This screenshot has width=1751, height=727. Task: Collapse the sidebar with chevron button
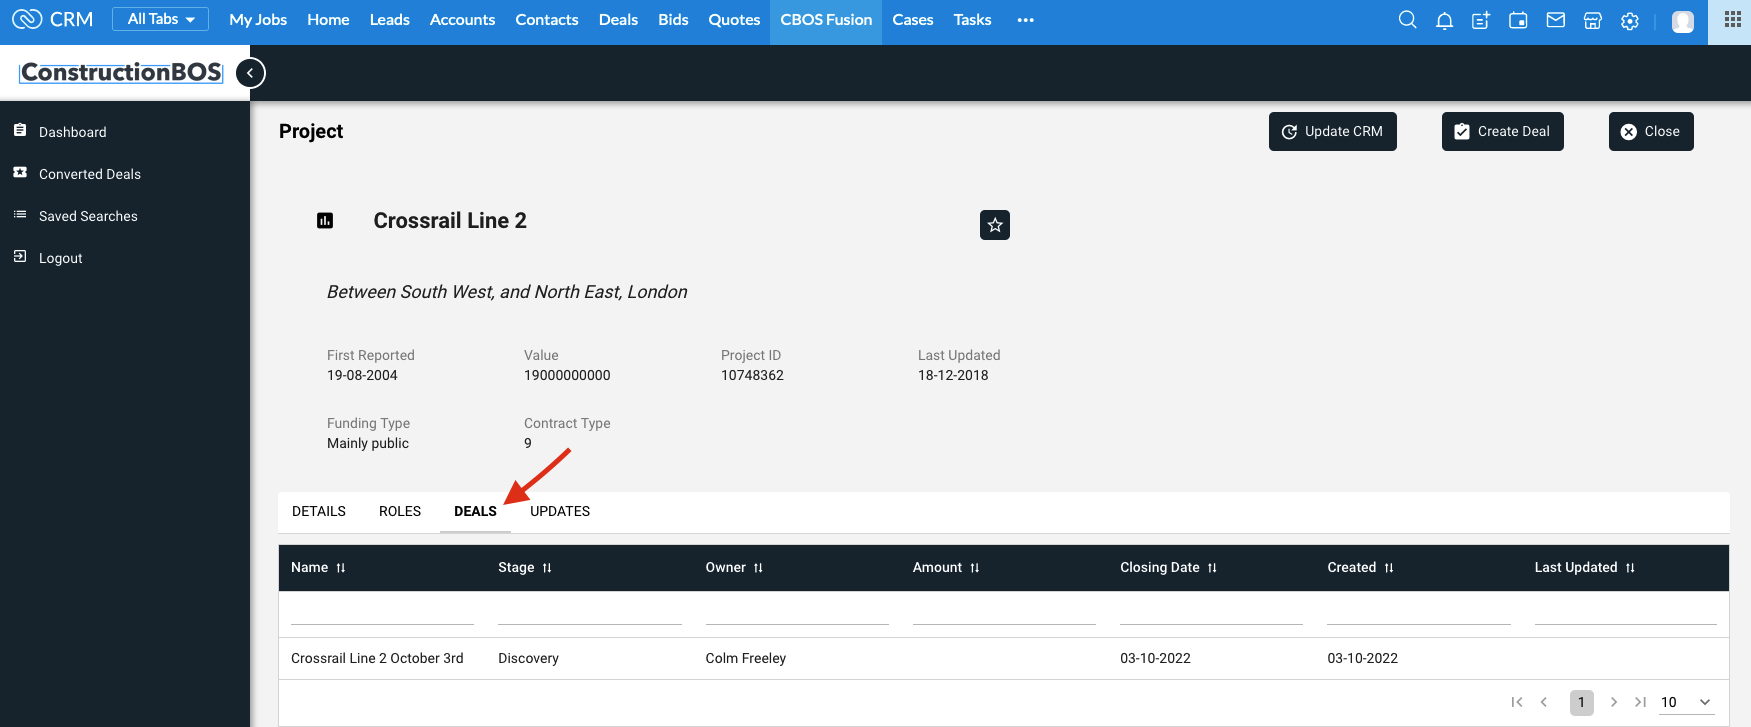(x=250, y=73)
